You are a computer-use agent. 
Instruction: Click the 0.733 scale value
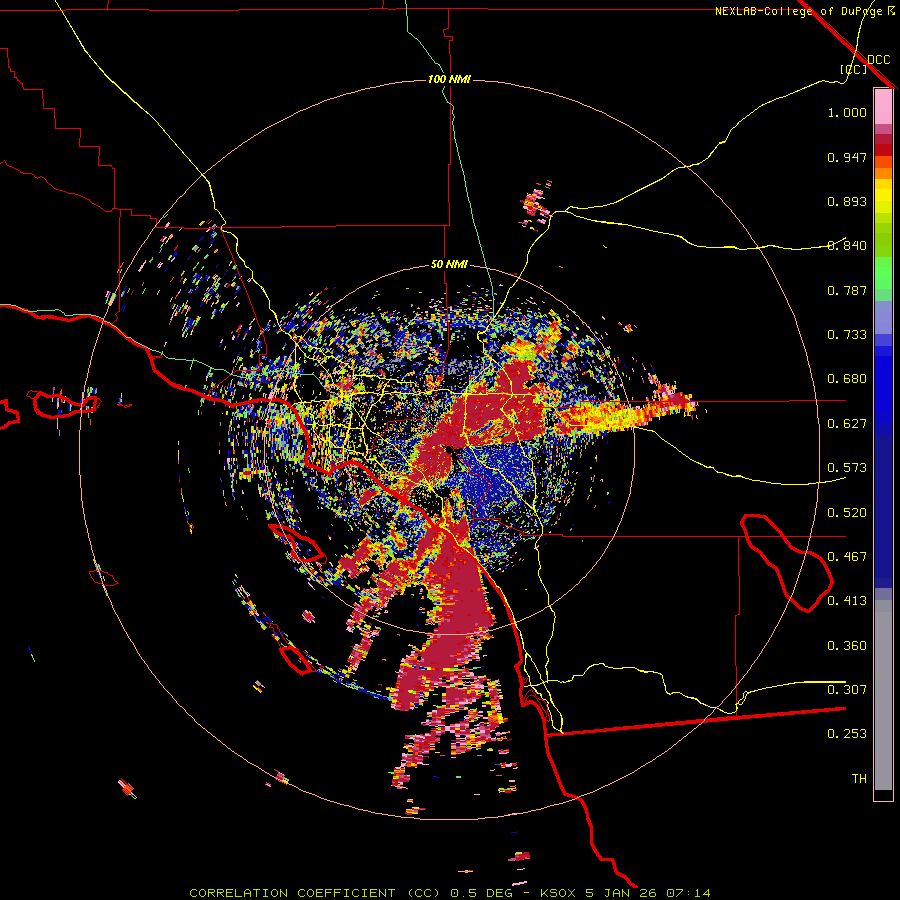(x=847, y=335)
